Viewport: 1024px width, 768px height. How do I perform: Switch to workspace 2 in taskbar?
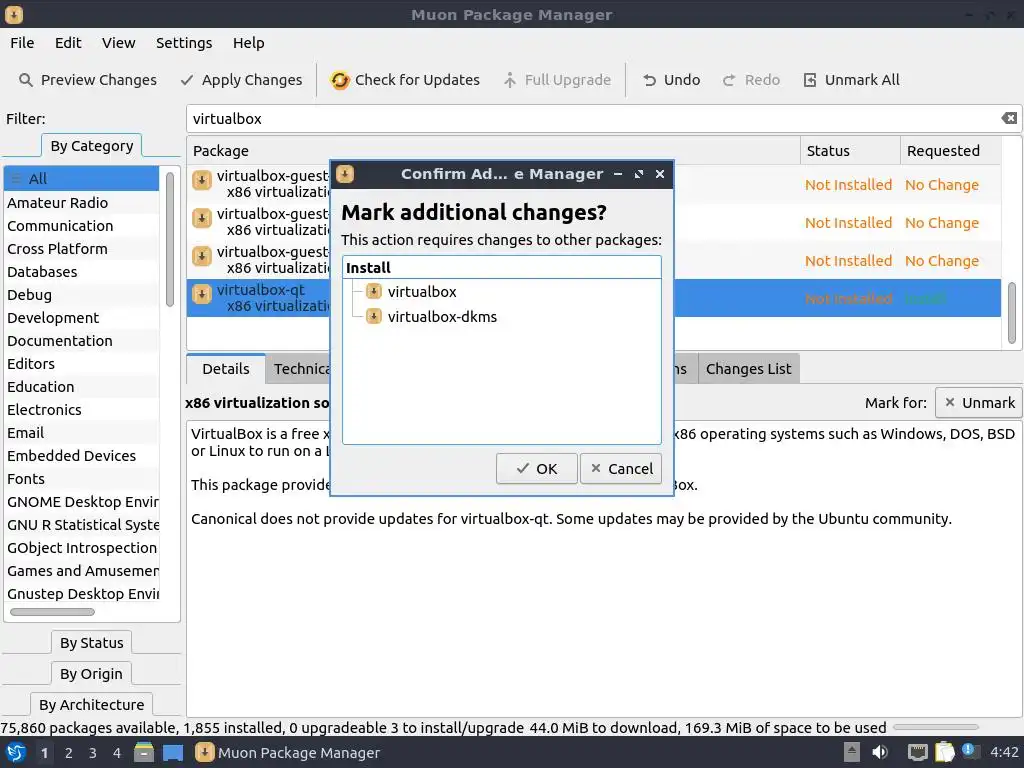[x=69, y=753]
